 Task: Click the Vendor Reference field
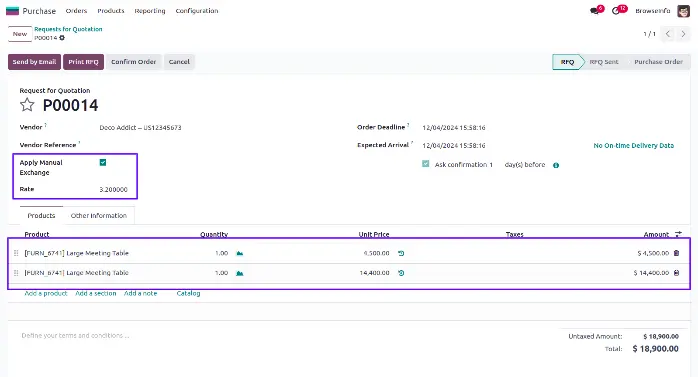(x=220, y=145)
